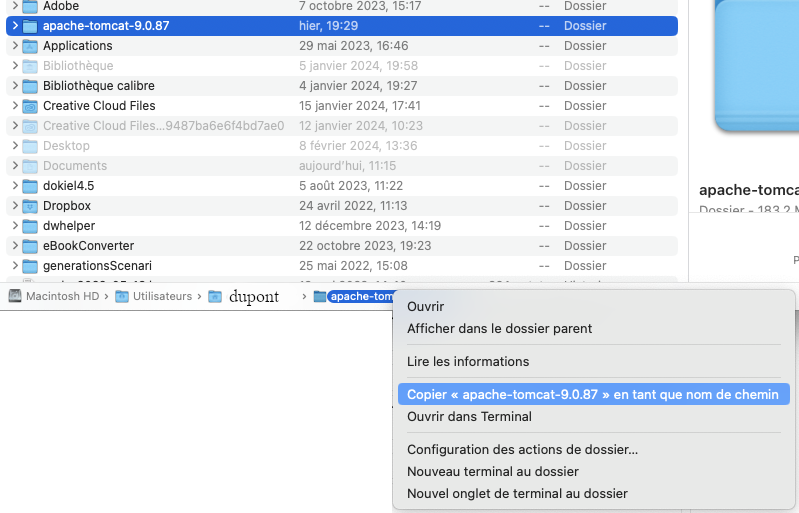Click the Dropbox folder icon
Viewport: 799px width, 513px height.
(x=30, y=206)
